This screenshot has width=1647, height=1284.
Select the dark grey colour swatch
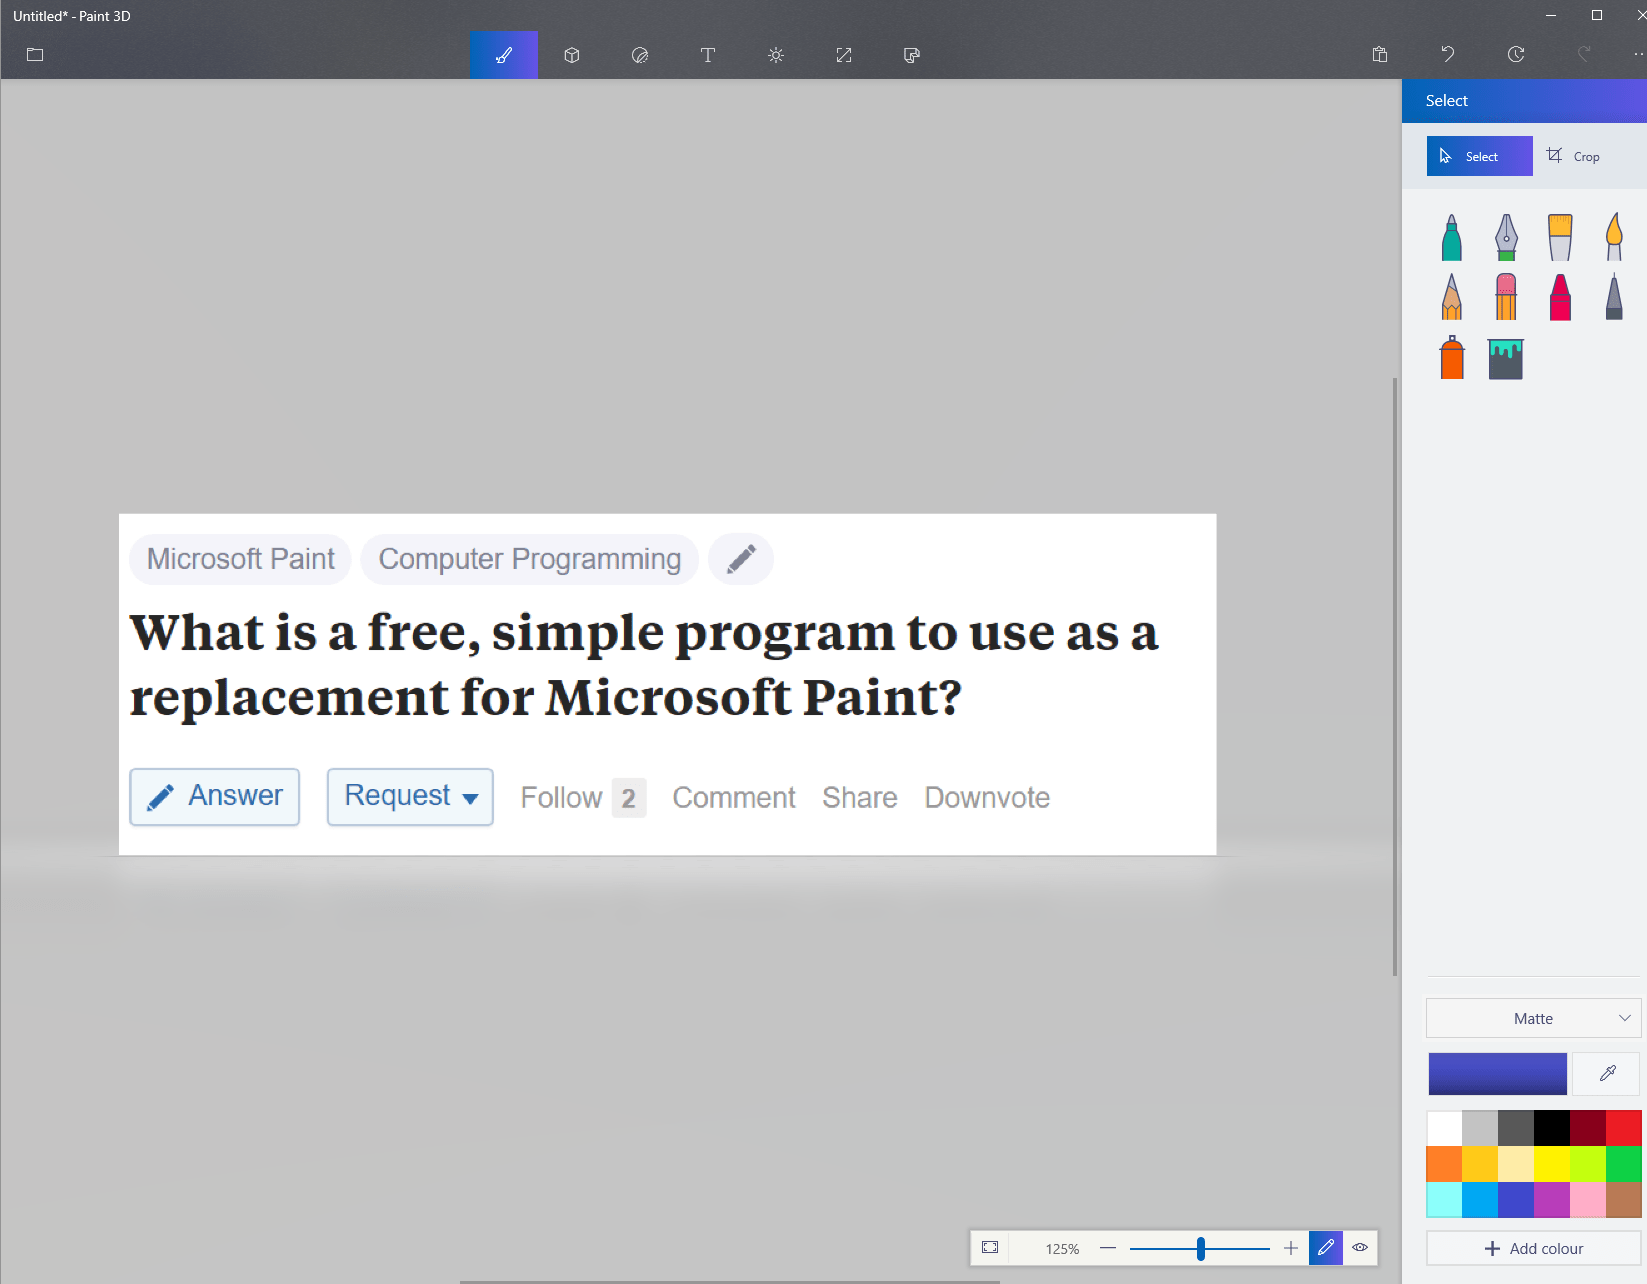tap(1516, 1128)
